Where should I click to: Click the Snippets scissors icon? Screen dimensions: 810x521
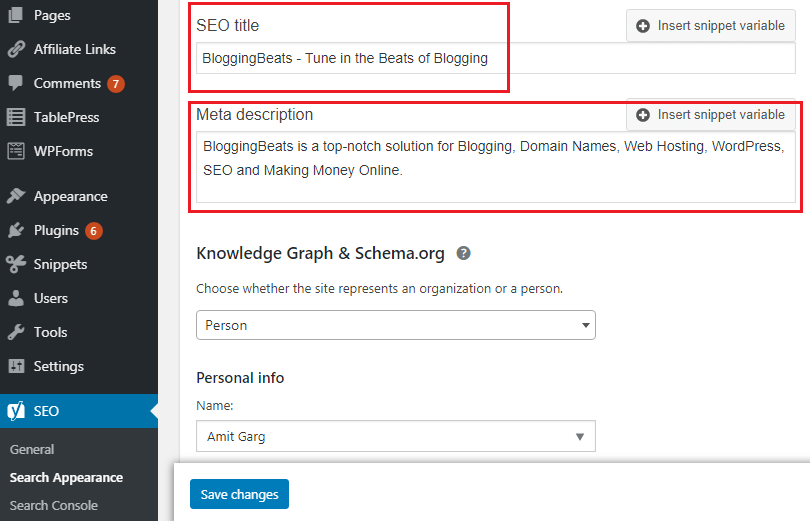tap(16, 264)
